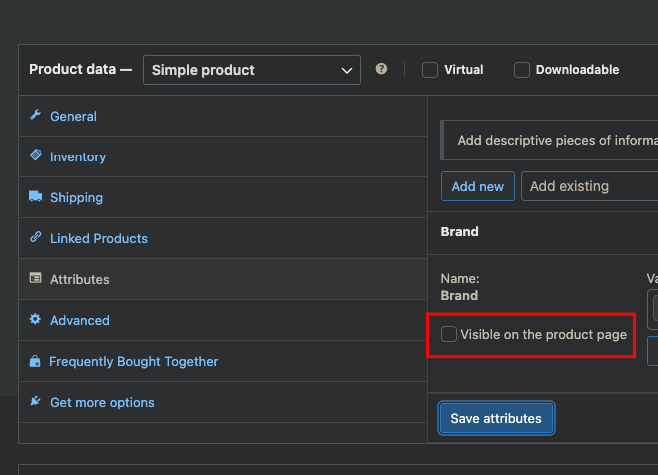The image size is (658, 475).
Task: Click the 'Name:' label text
Action: point(460,279)
